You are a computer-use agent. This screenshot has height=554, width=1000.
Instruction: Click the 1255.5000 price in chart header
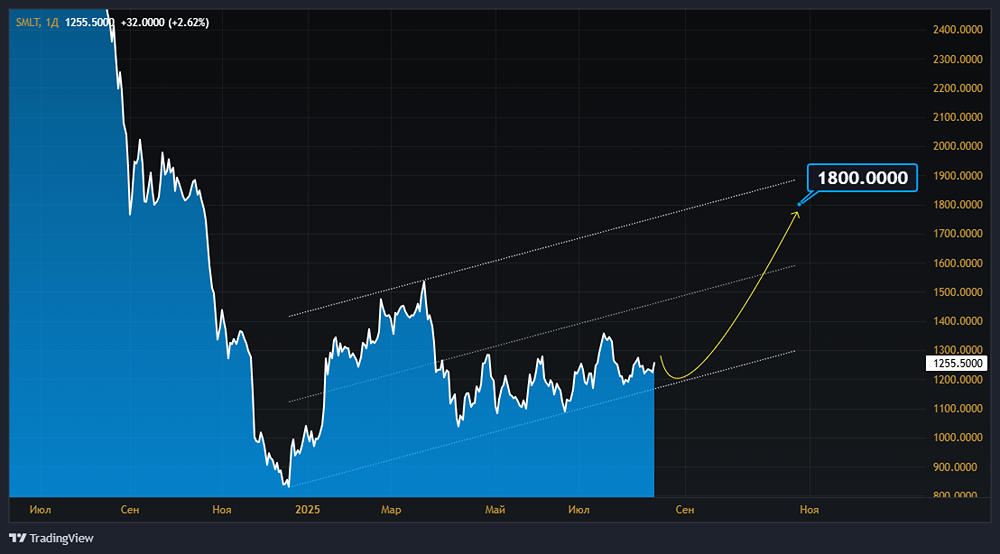click(90, 22)
